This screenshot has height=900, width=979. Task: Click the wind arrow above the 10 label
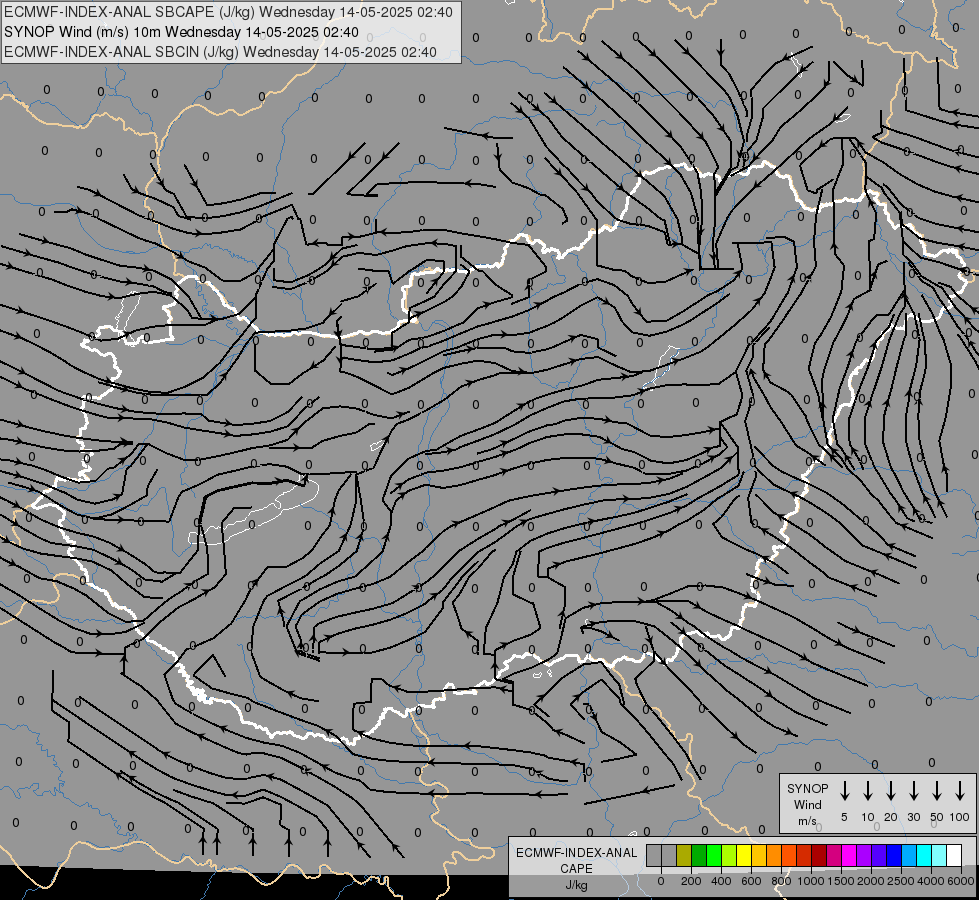(x=868, y=791)
